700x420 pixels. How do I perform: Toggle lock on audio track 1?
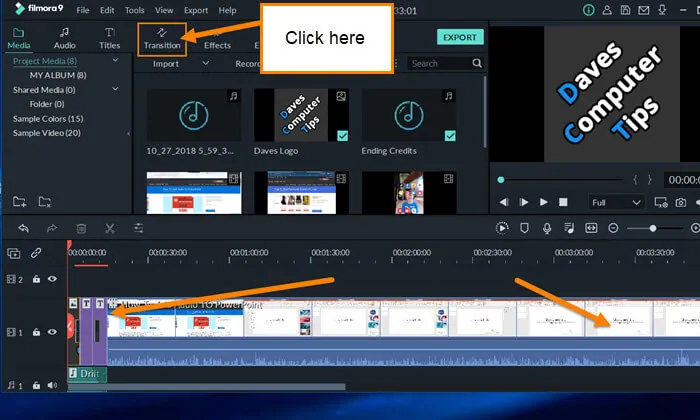[x=36, y=385]
